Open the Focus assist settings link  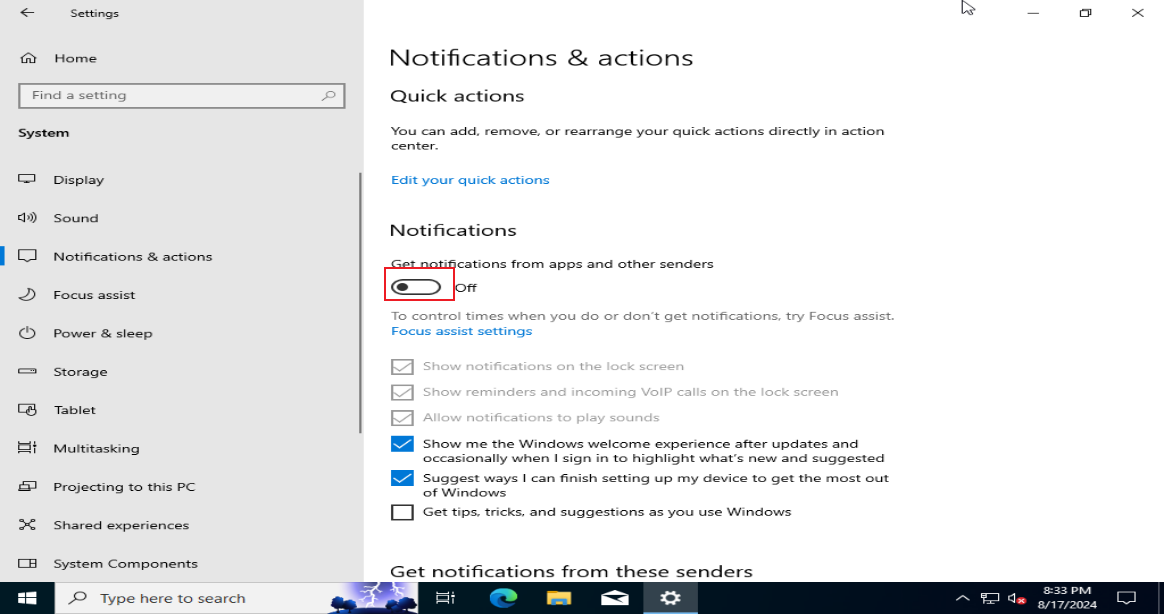coord(462,331)
